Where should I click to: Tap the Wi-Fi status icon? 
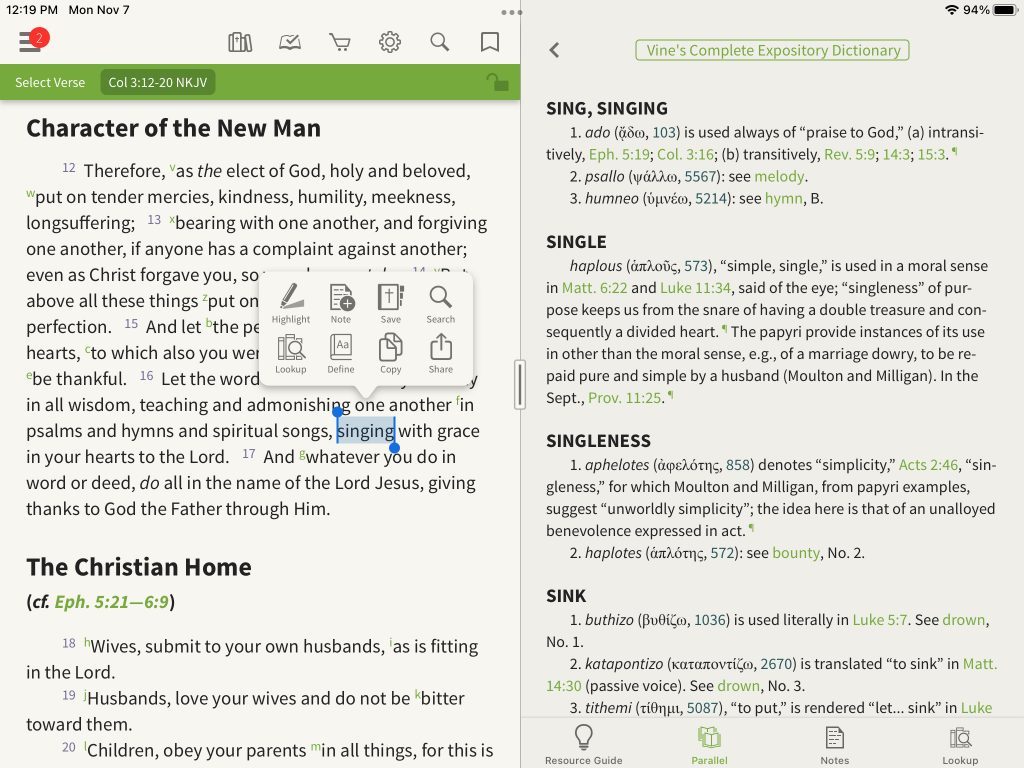tap(952, 10)
